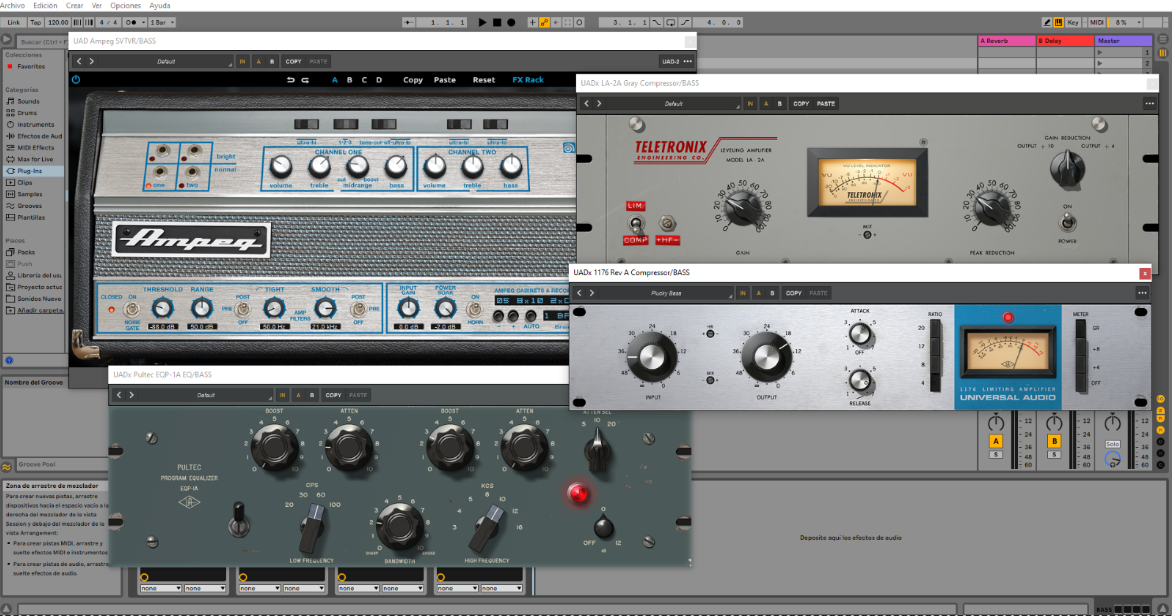
Task: Toggle the LA-2A Limit/Compress switch
Action: coord(635,222)
